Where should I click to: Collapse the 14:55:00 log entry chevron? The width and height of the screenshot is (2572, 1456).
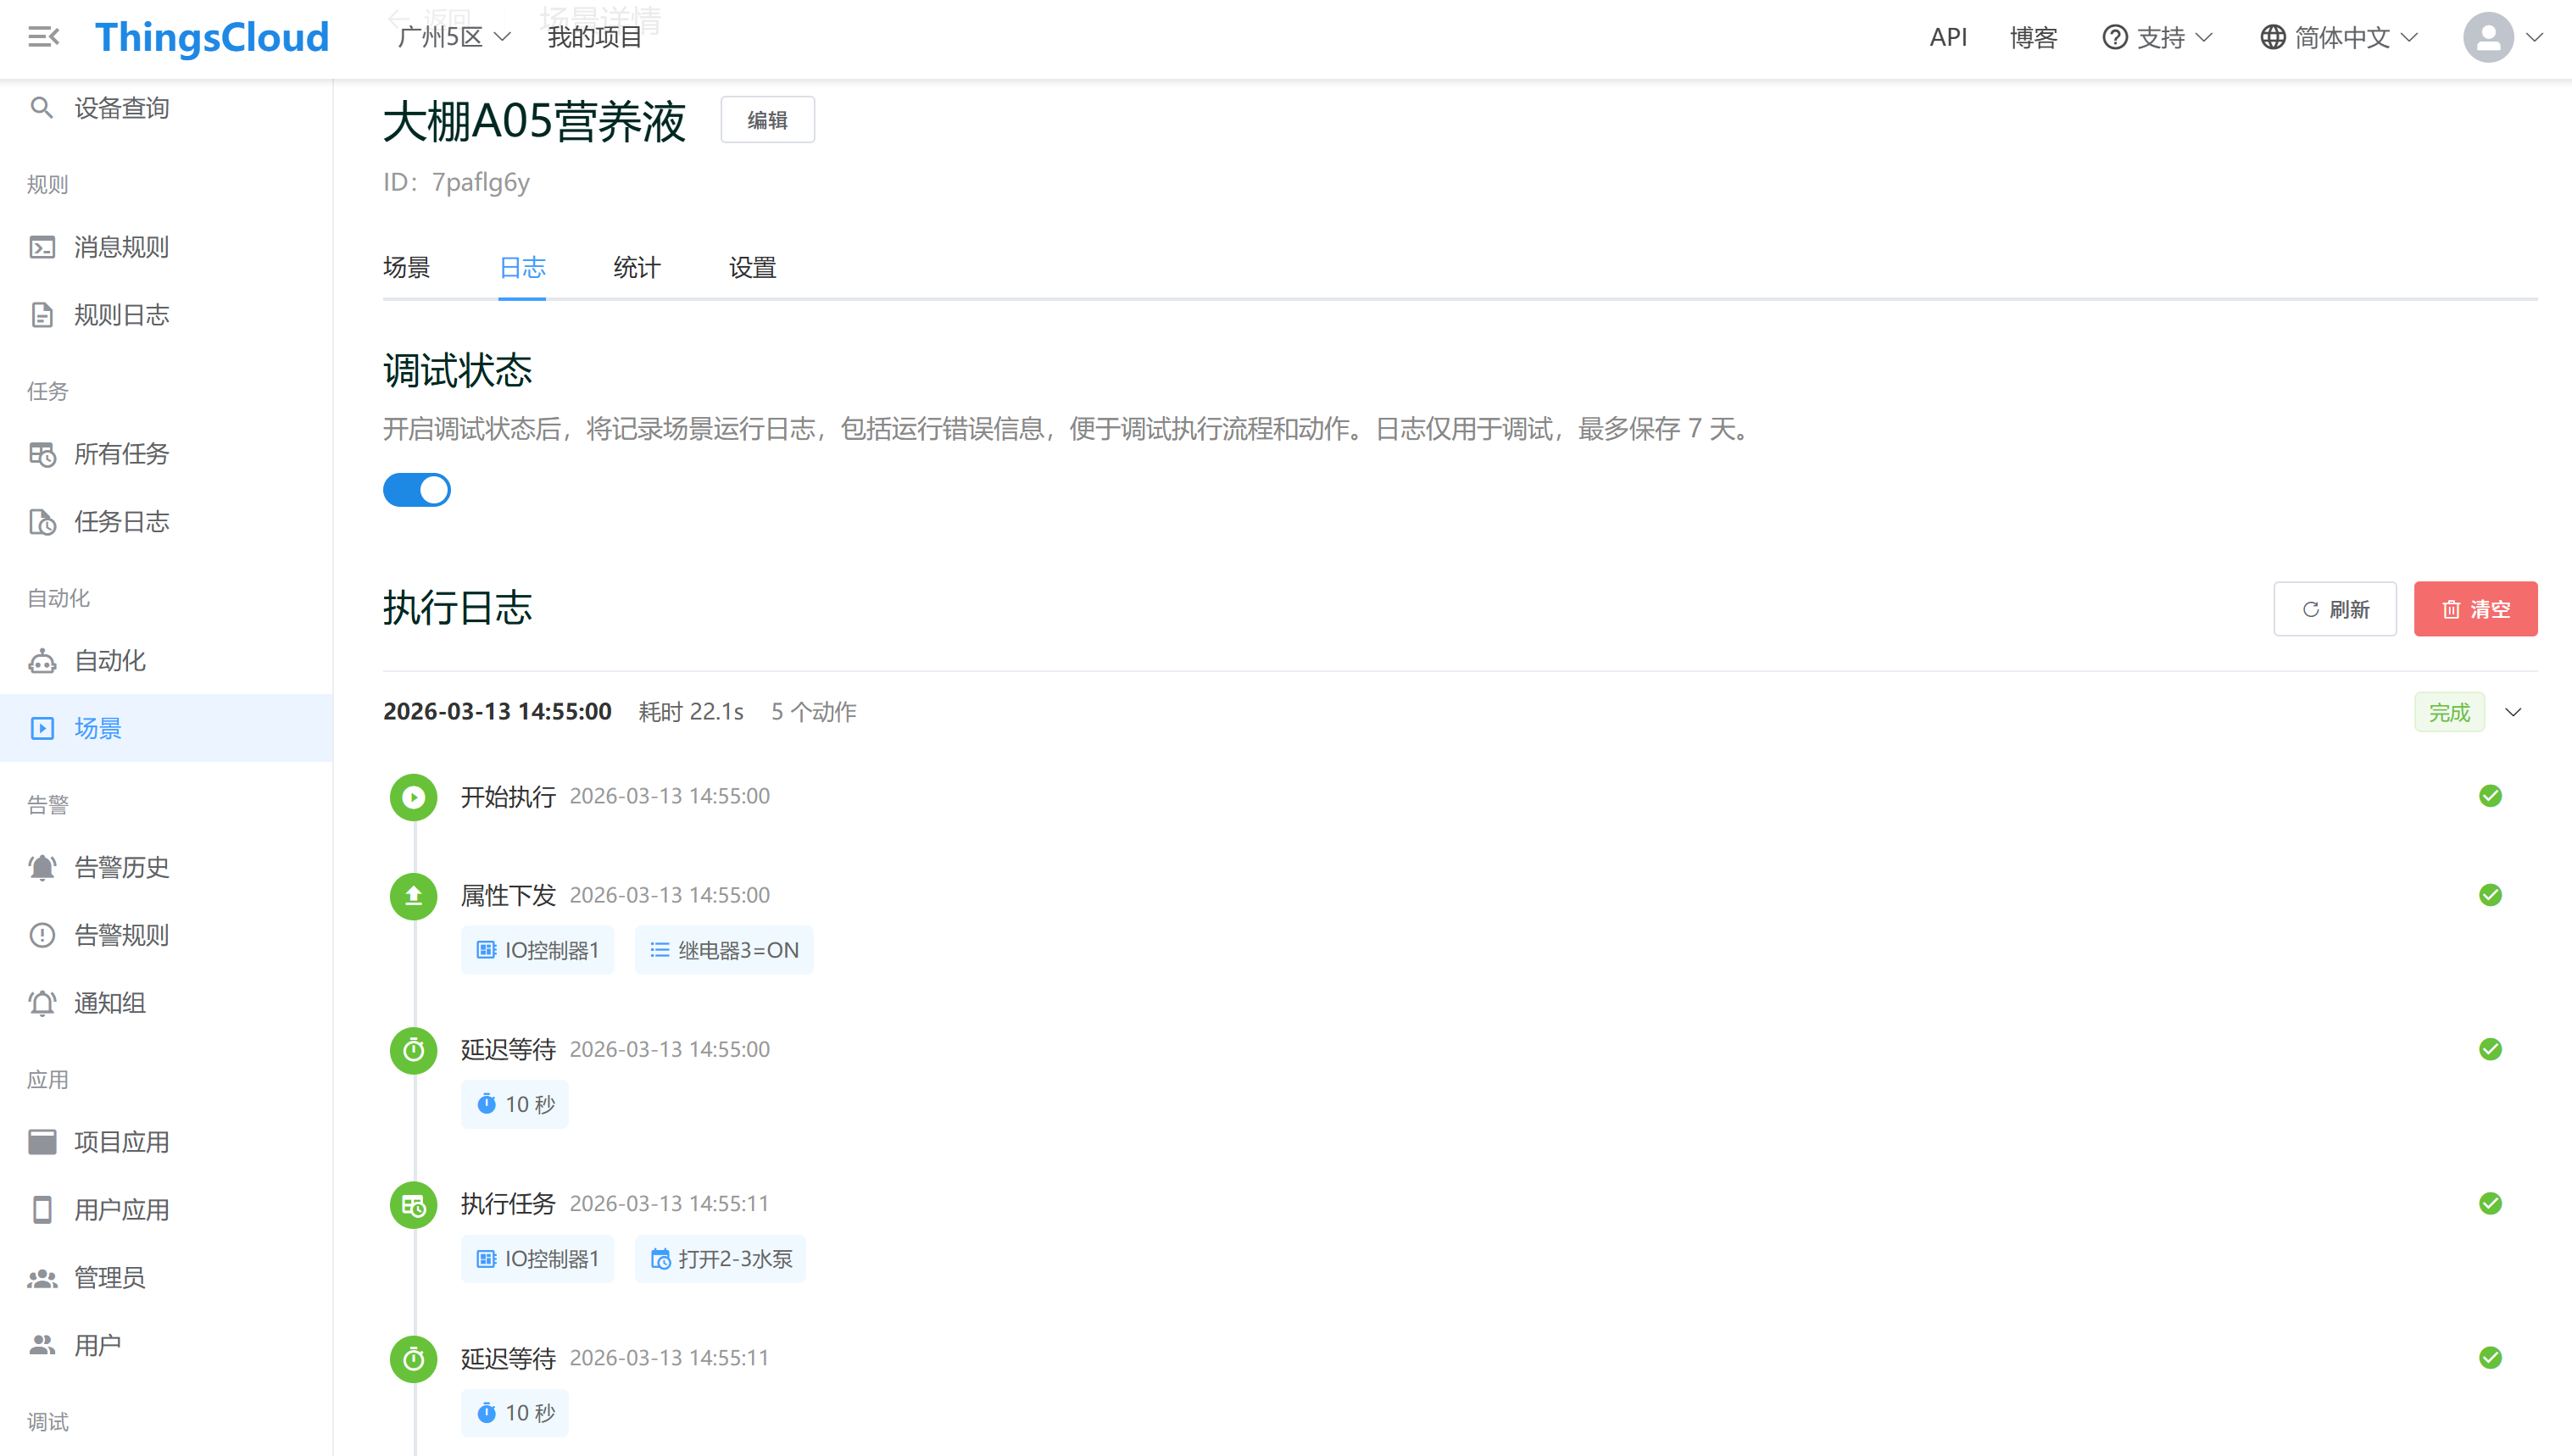[2513, 712]
